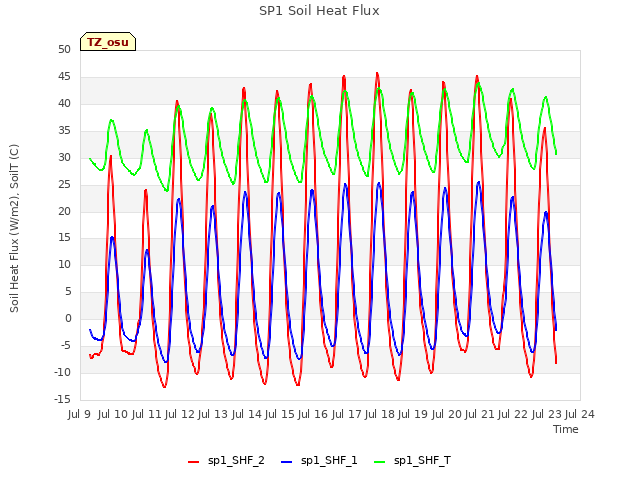Screen dimensions: 640x480
Task: Click the Jul 17 x-axis tick label
Action: 346,414
